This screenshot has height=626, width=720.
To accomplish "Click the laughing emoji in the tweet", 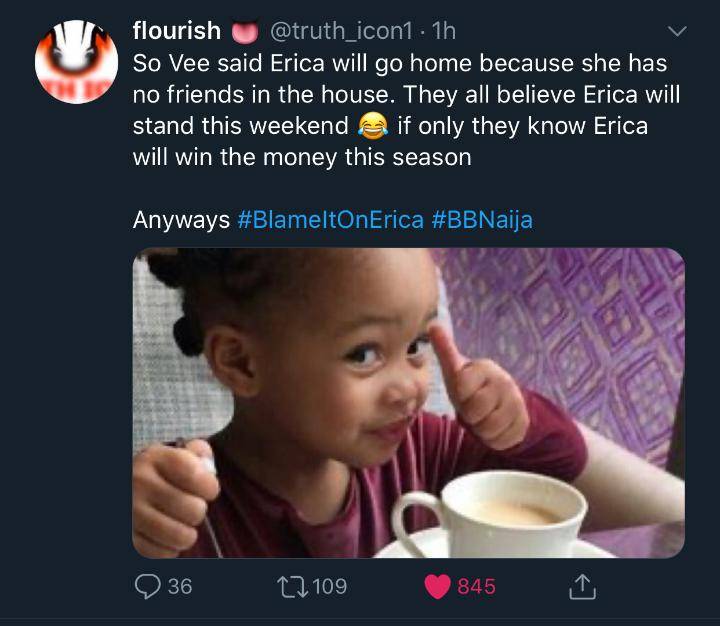I will coord(371,127).
